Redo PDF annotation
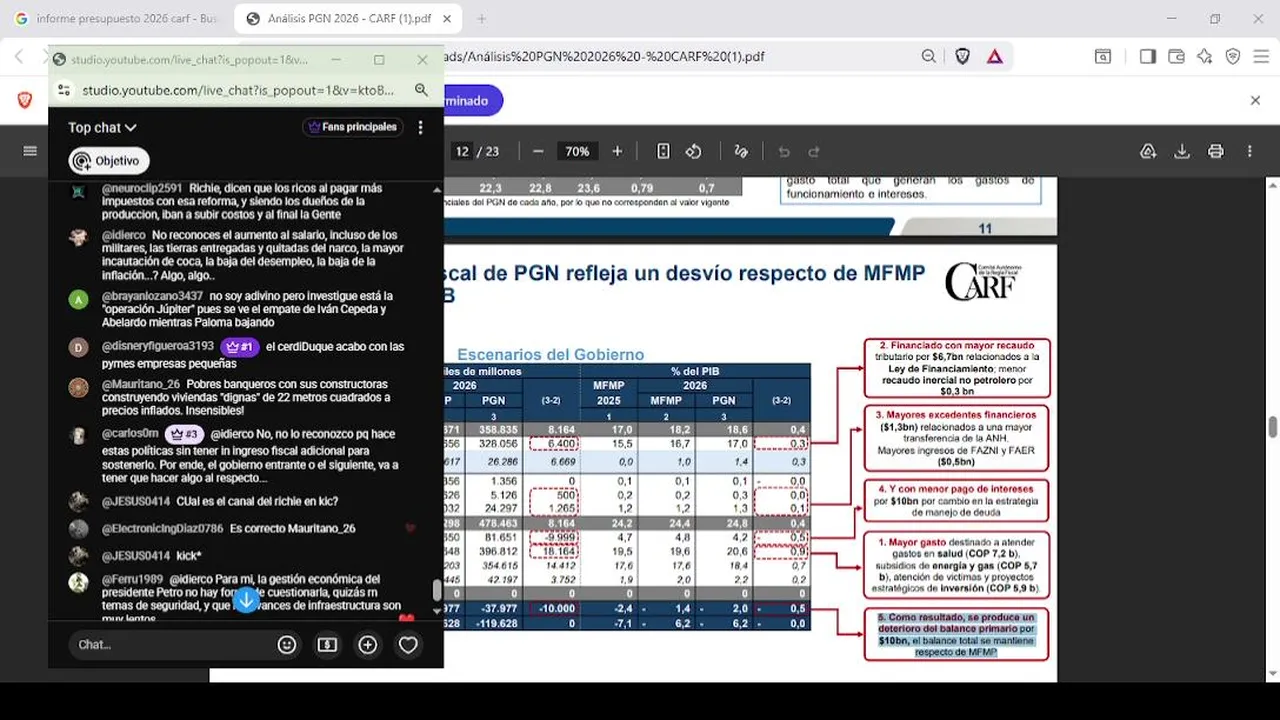 tap(814, 151)
